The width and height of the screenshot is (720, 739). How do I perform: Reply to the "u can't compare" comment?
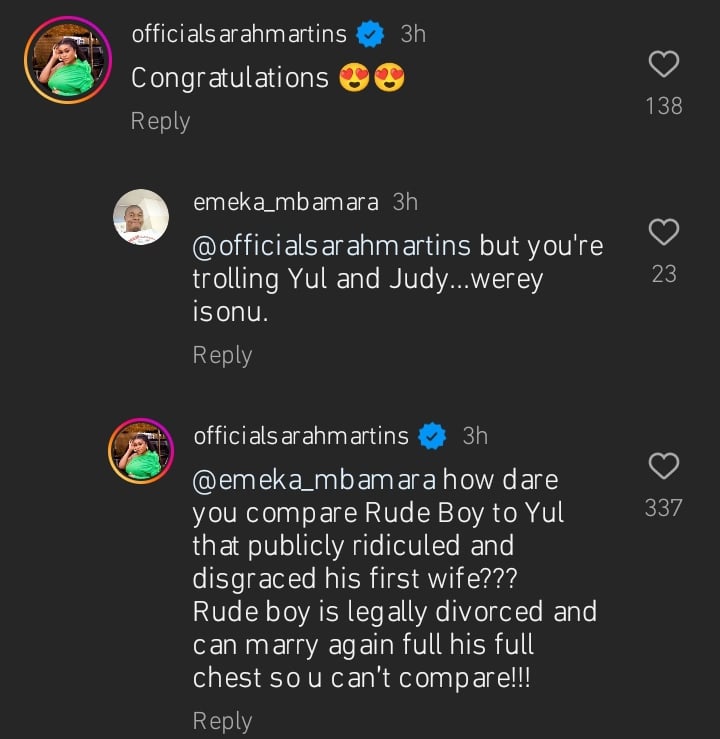click(x=222, y=721)
